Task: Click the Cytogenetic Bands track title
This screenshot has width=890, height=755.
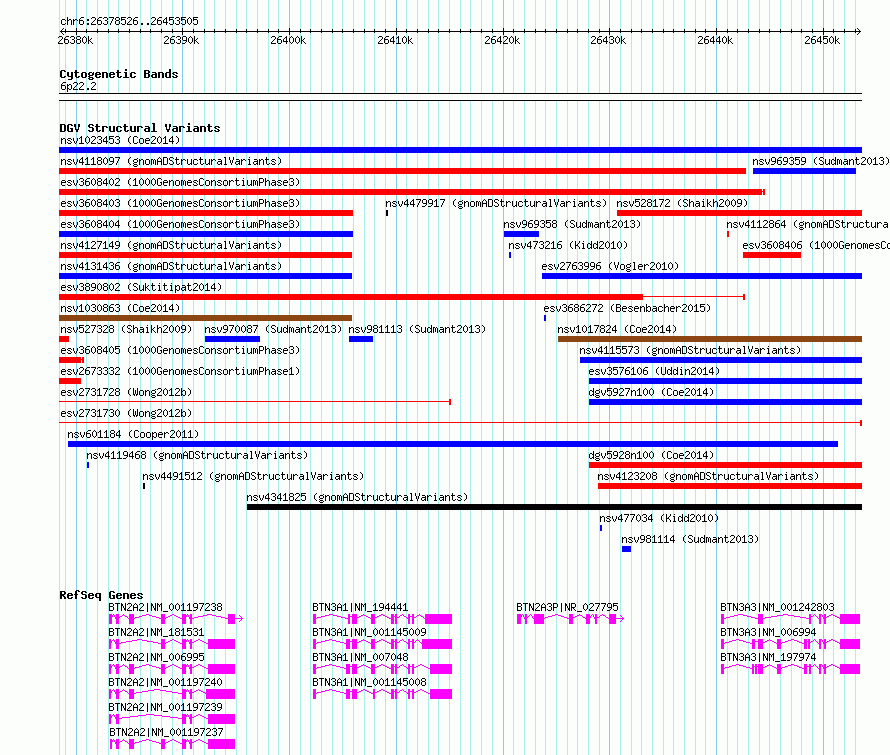Action: pyautogui.click(x=119, y=74)
